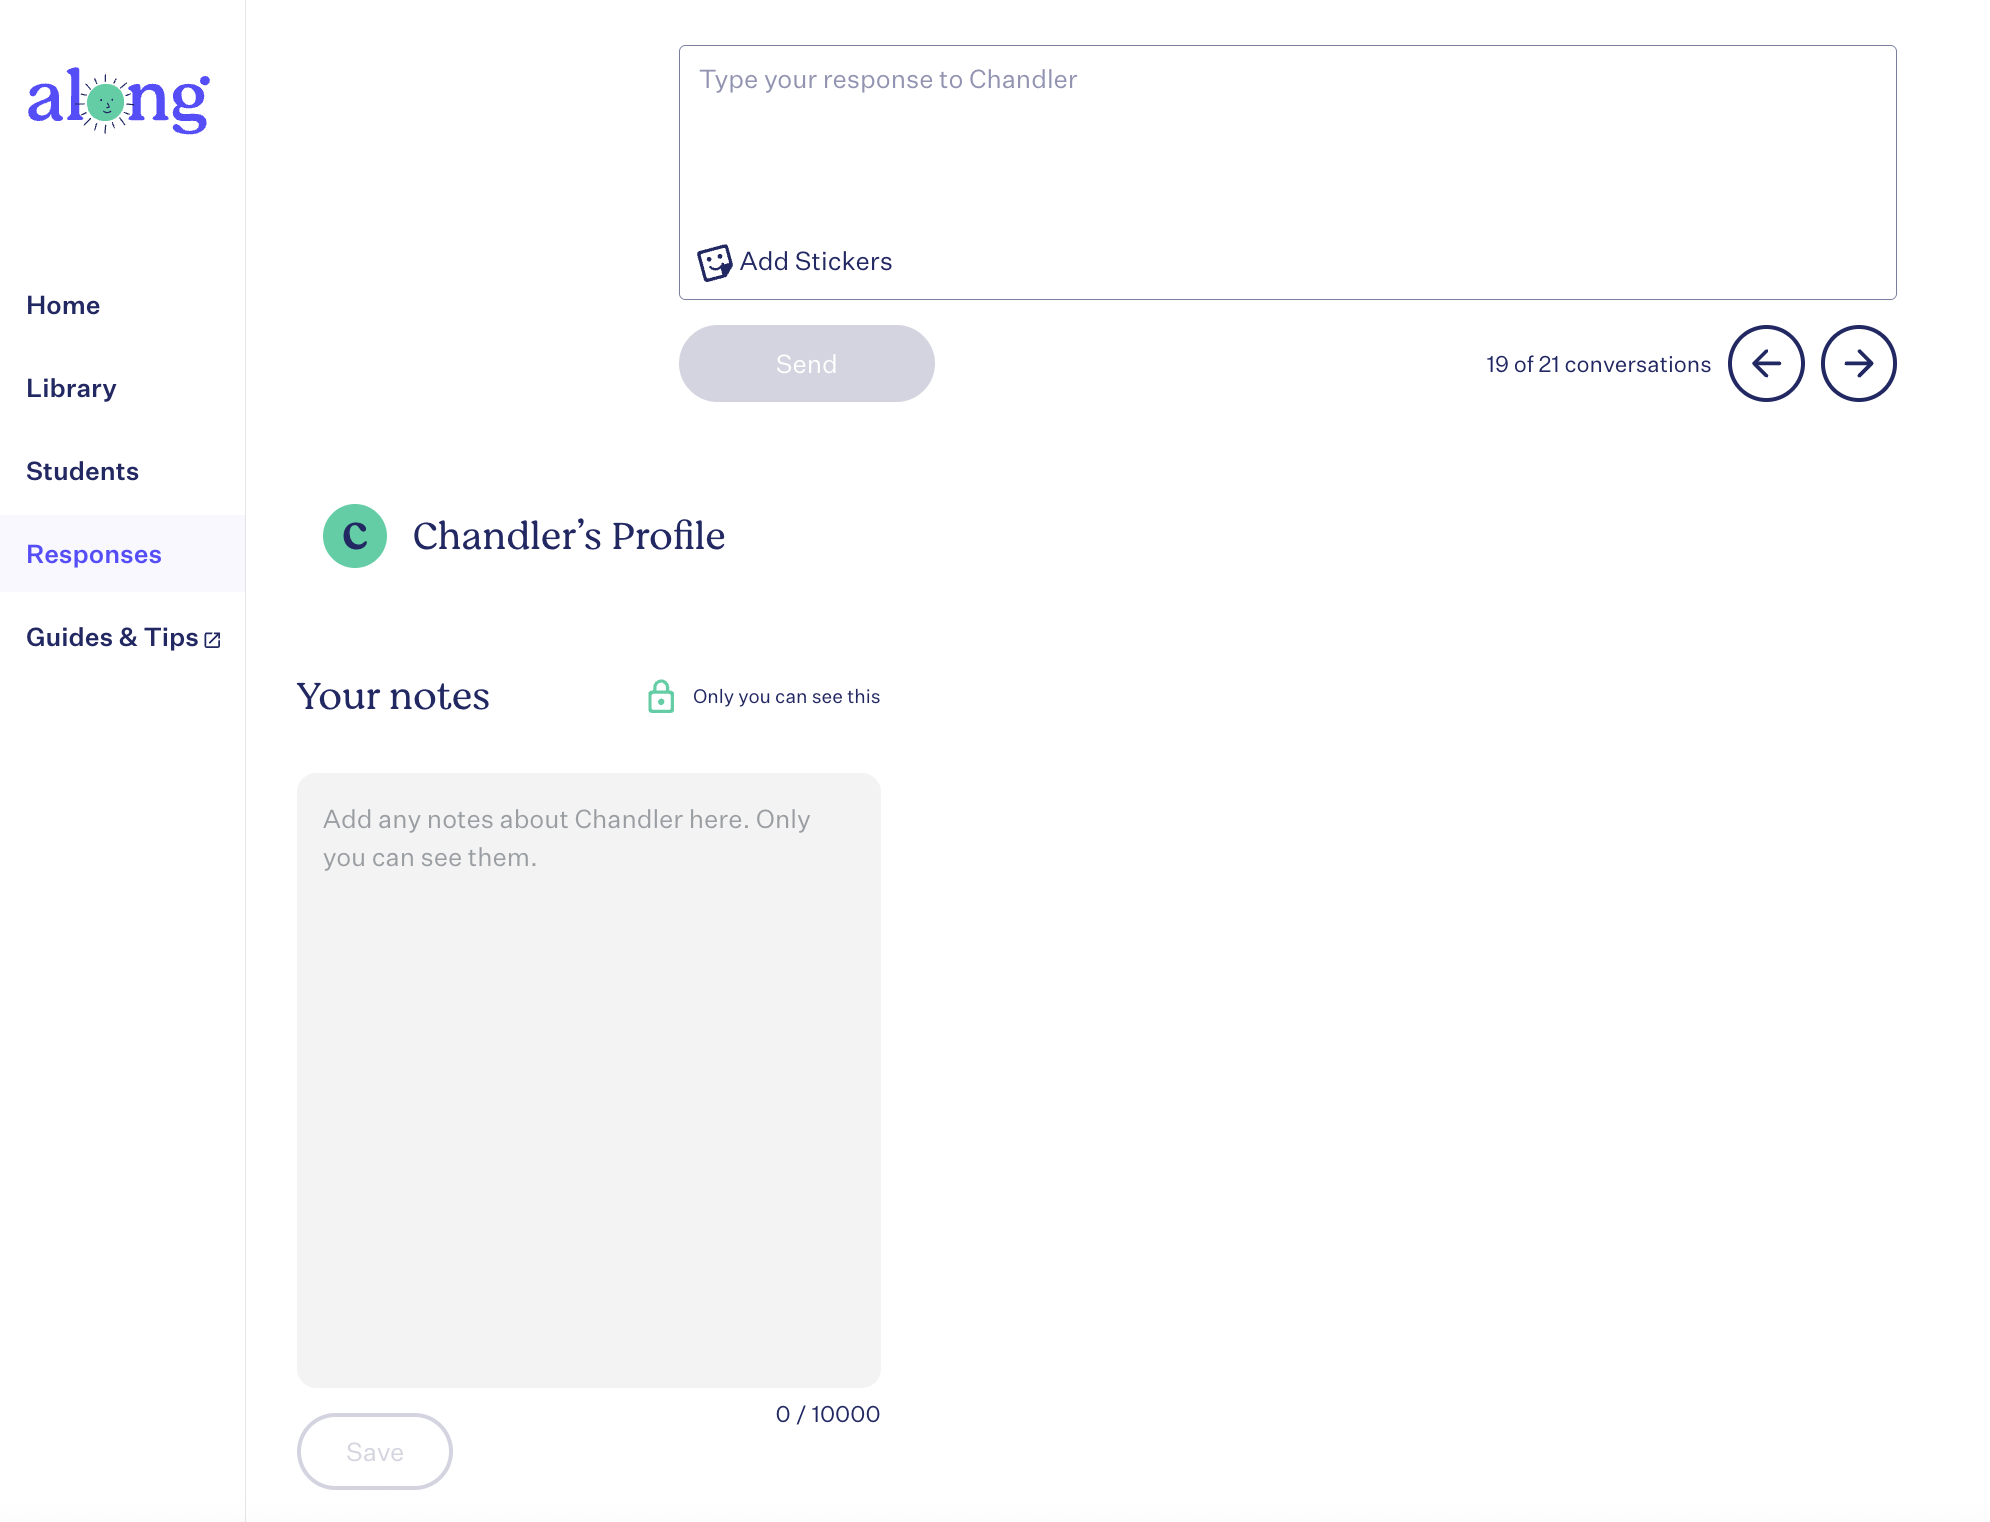Open the Add Stickers sticker icon
This screenshot has height=1522, width=1990.
click(x=714, y=263)
